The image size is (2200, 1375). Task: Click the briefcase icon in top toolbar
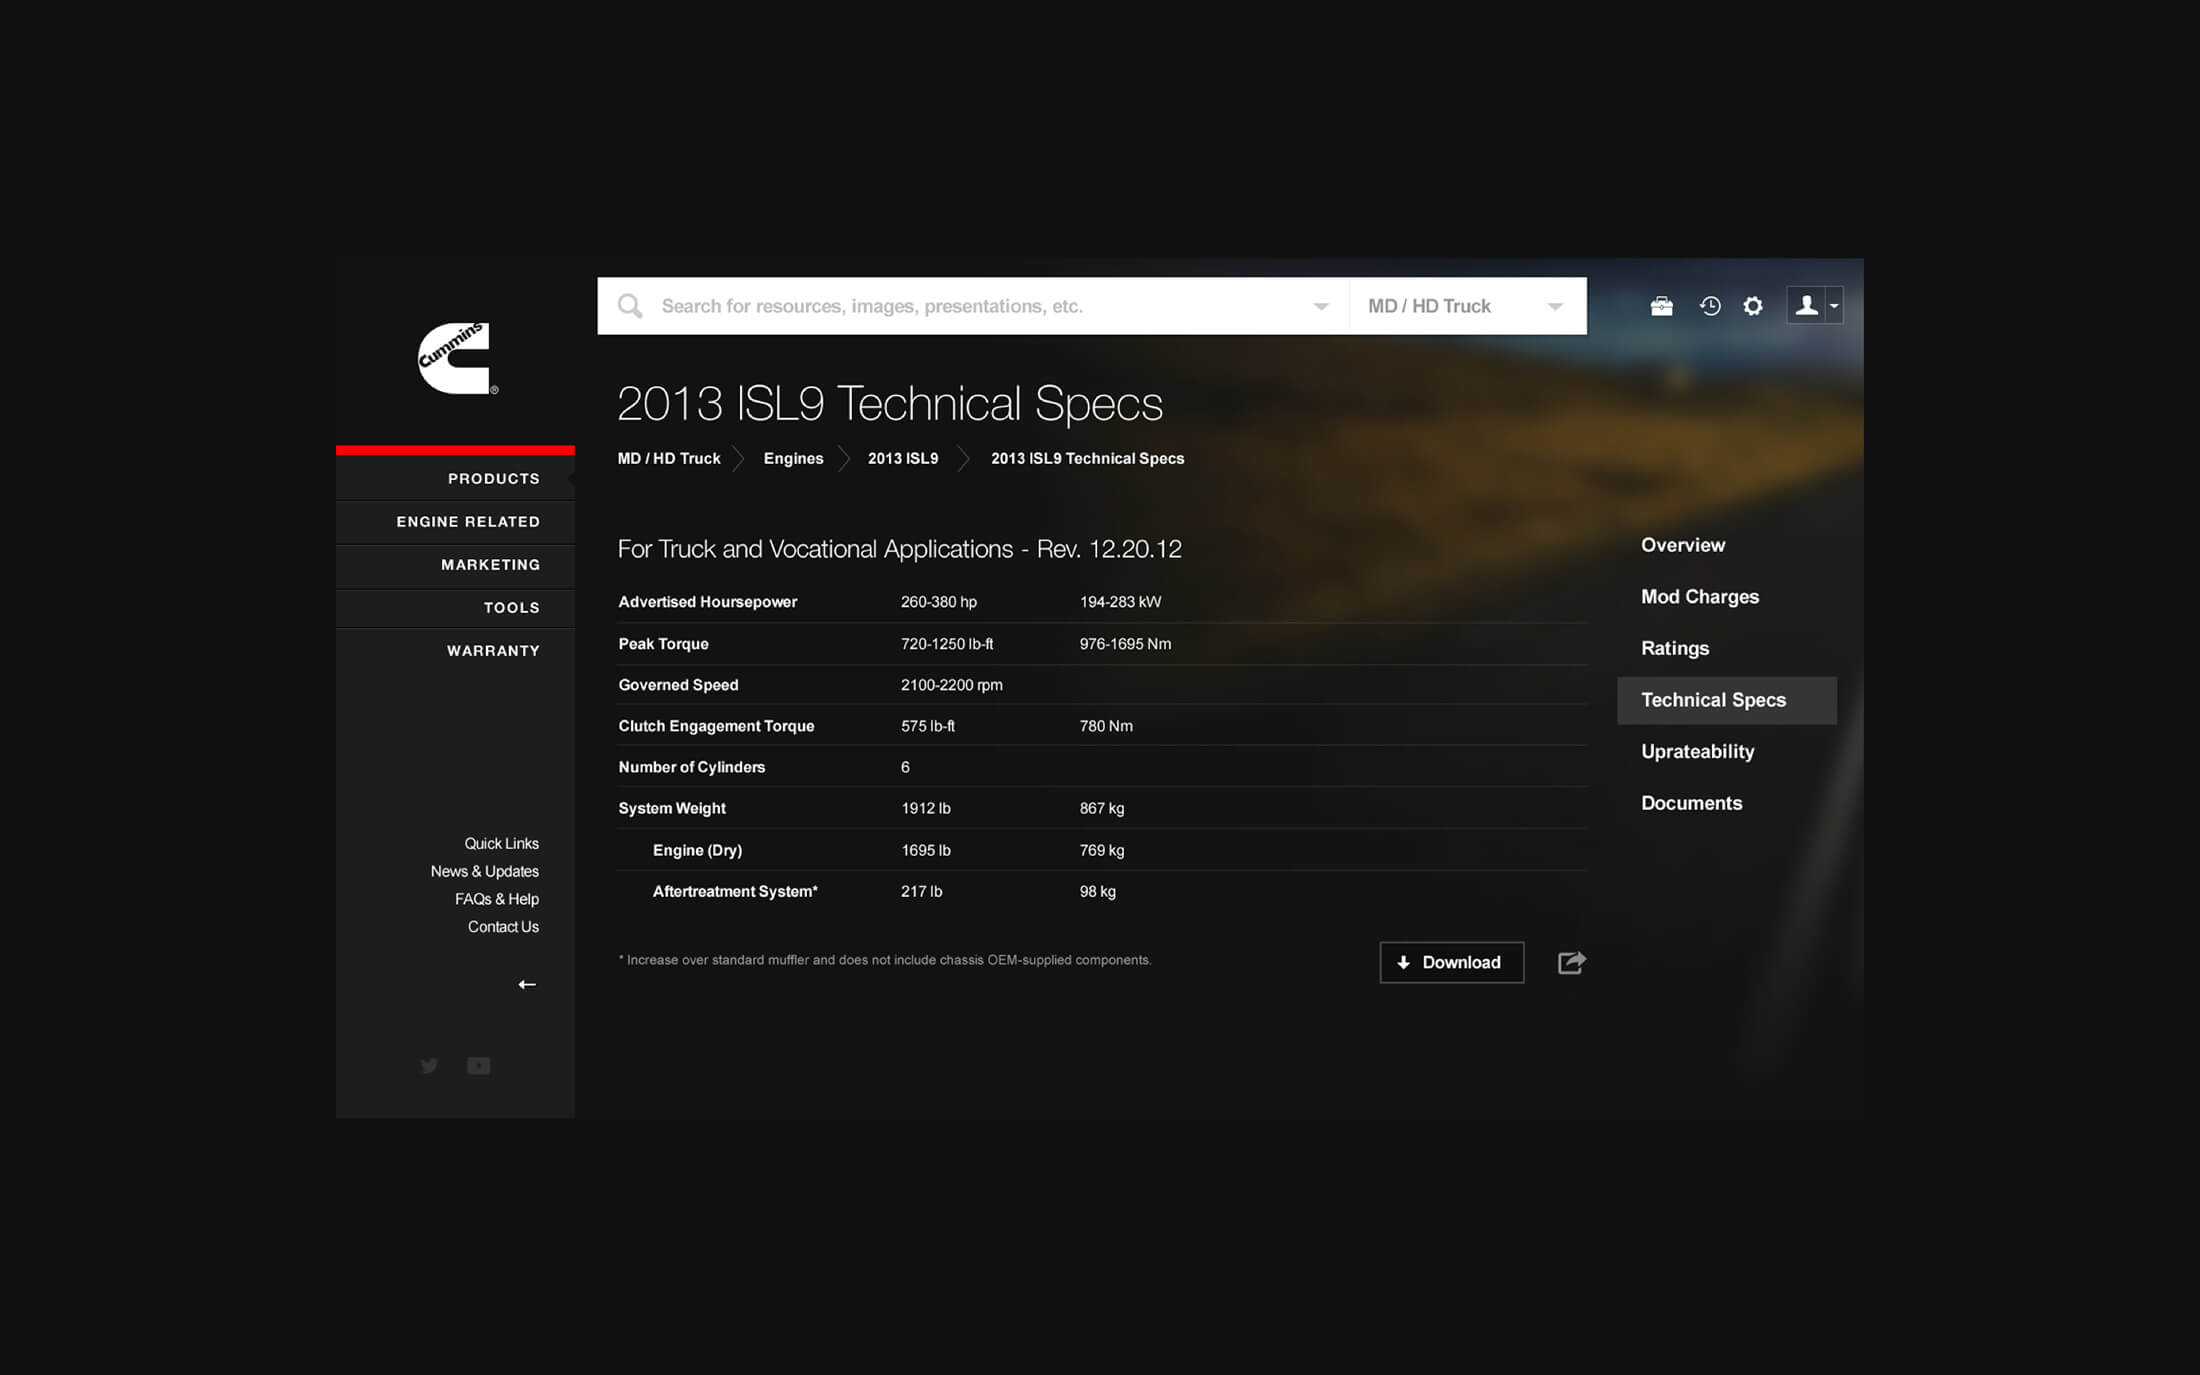(1661, 306)
